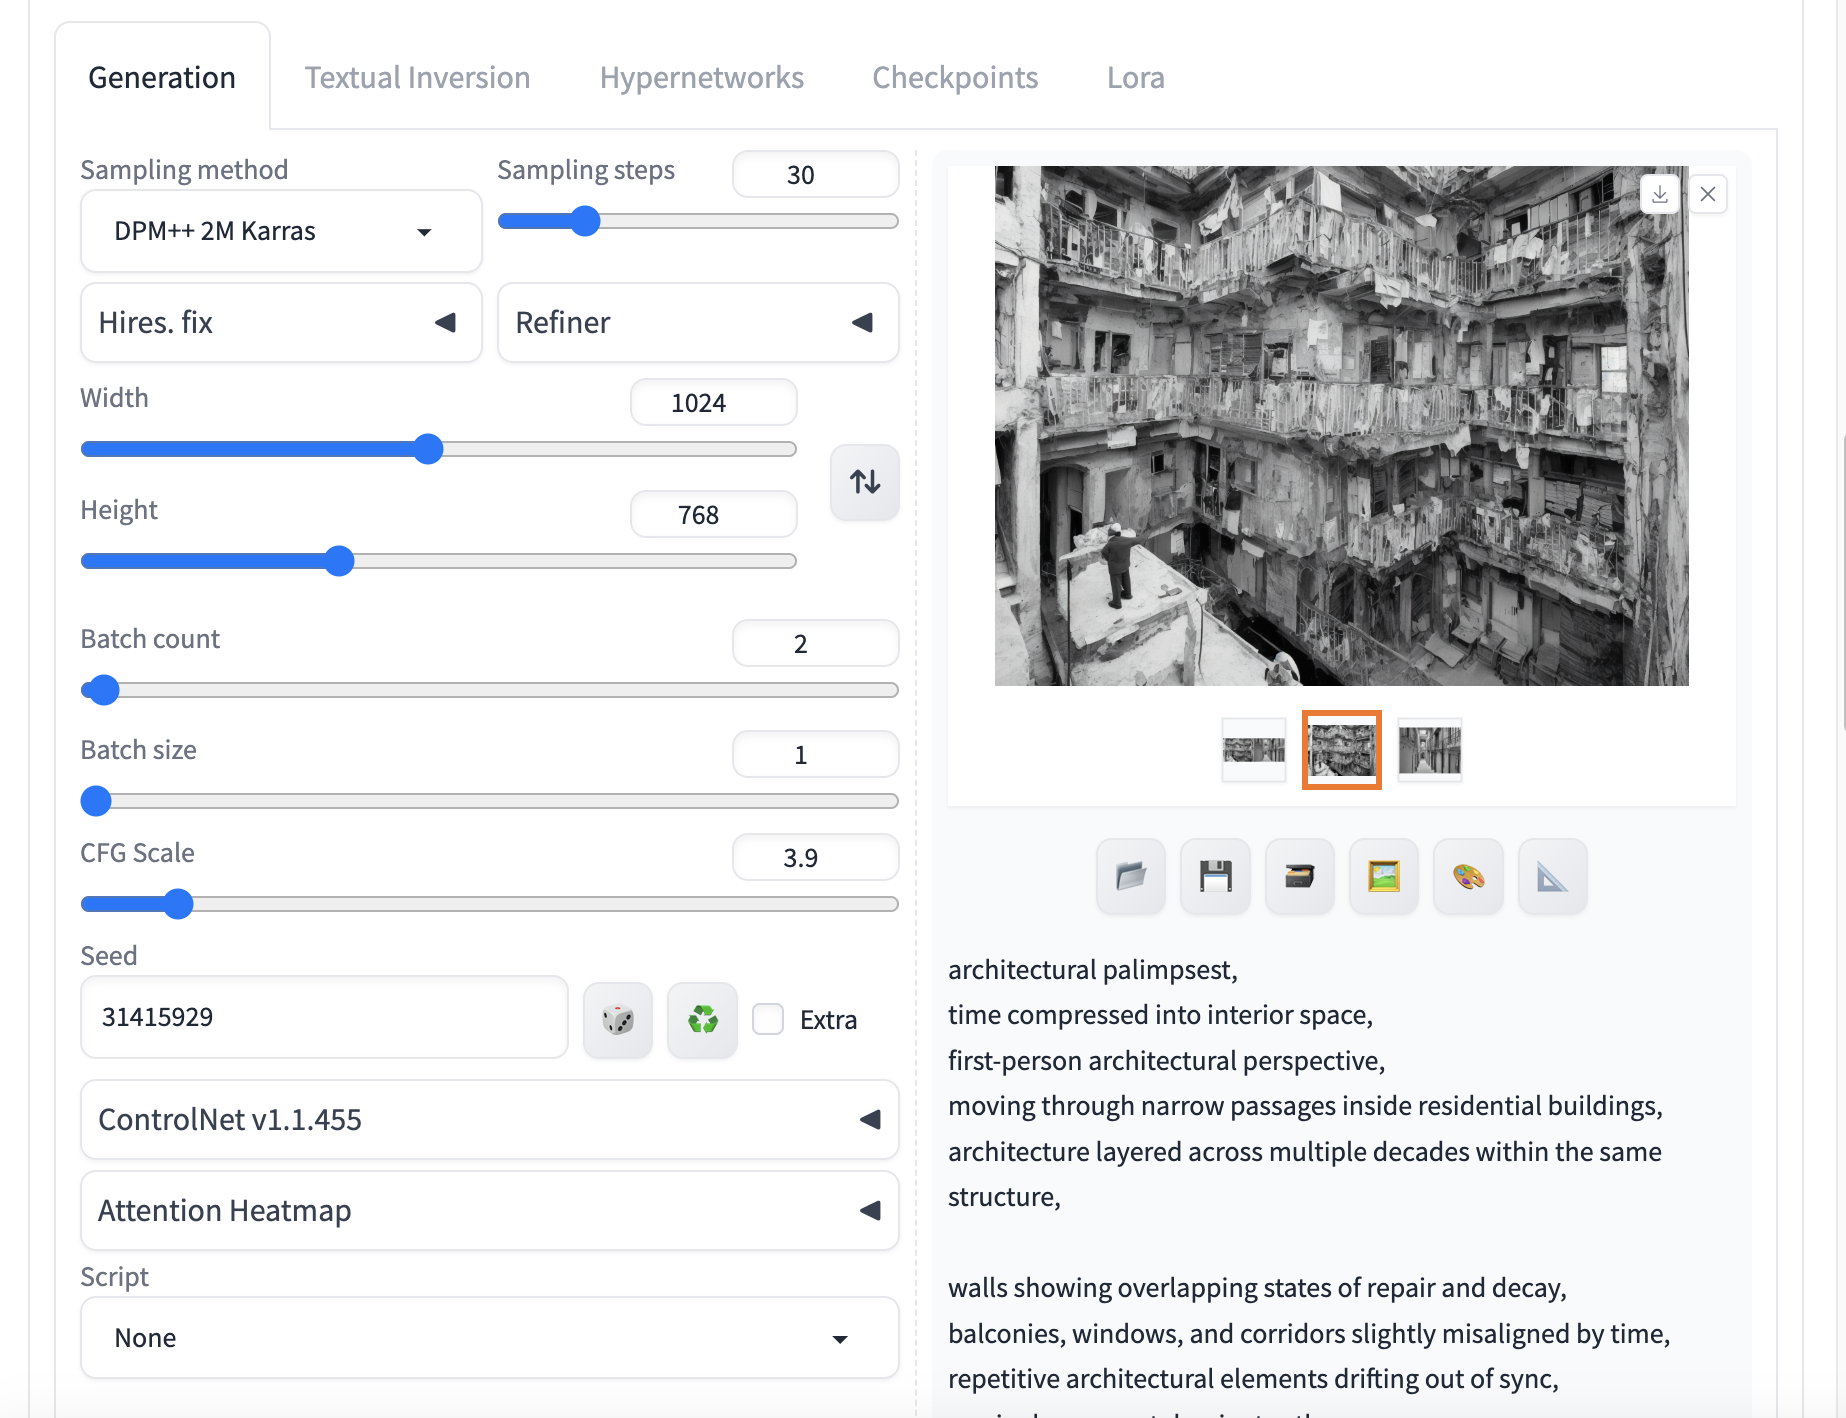Switch to the Textual Inversion tab
The height and width of the screenshot is (1418, 1846).
tap(417, 78)
